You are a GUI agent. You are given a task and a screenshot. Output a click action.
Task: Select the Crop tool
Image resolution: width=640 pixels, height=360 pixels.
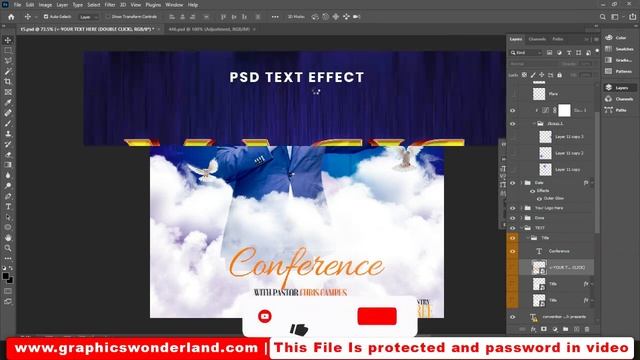(8, 82)
